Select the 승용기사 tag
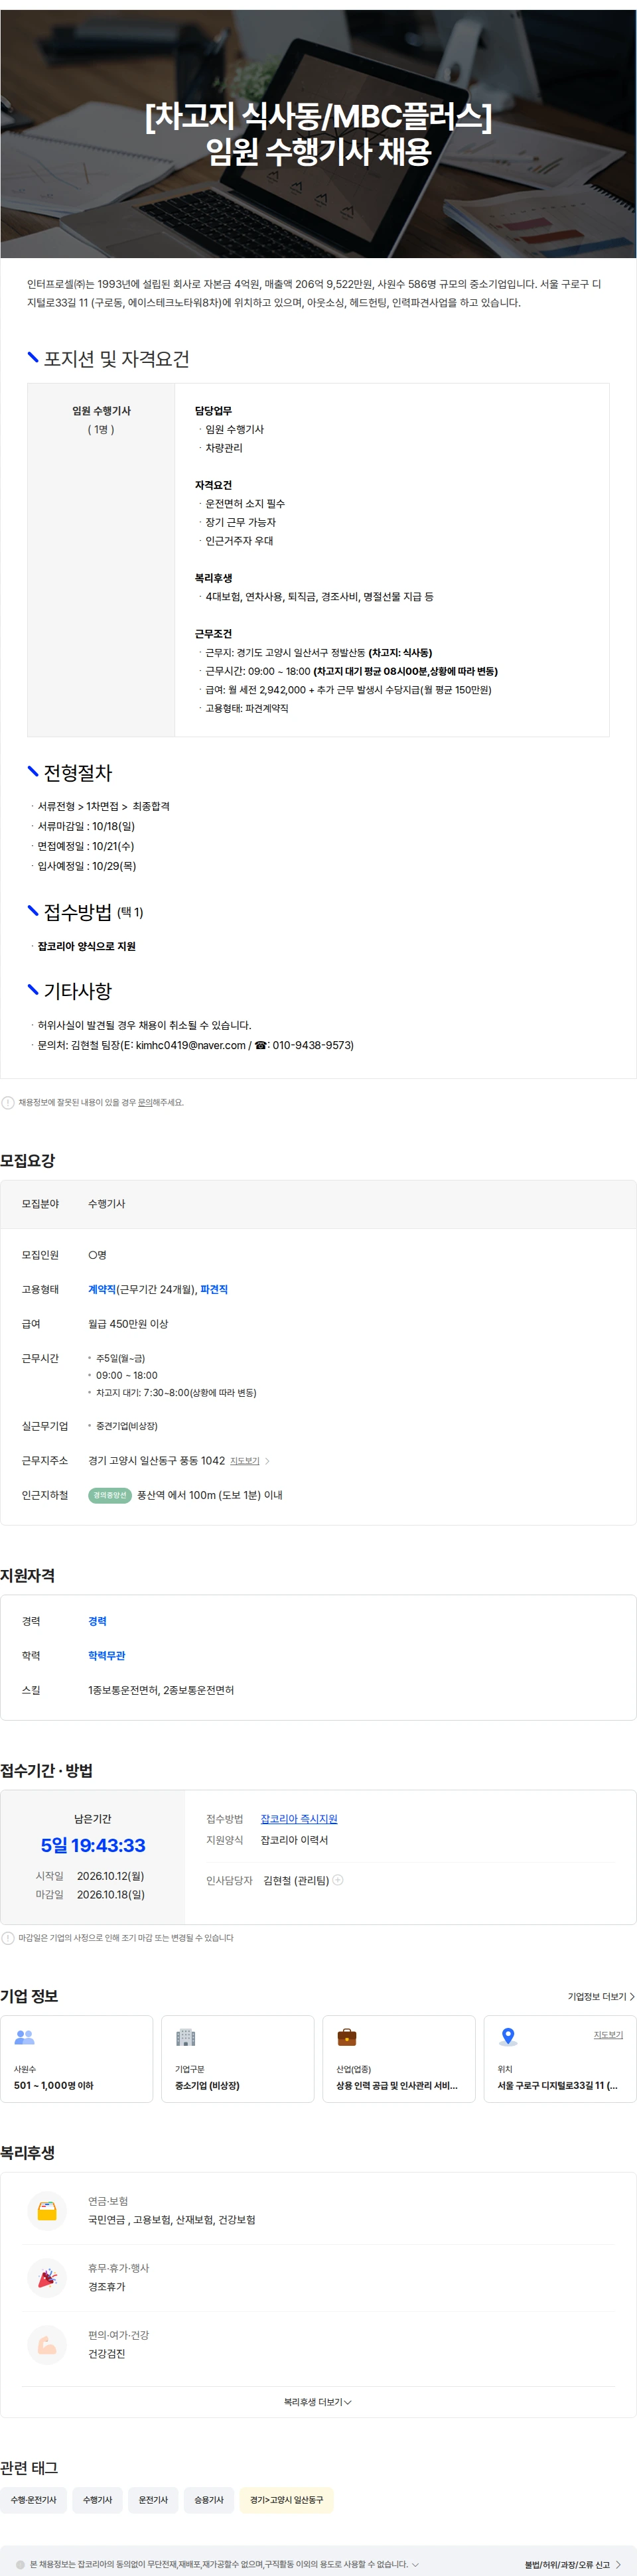This screenshot has width=637, height=2576. click(x=209, y=2500)
